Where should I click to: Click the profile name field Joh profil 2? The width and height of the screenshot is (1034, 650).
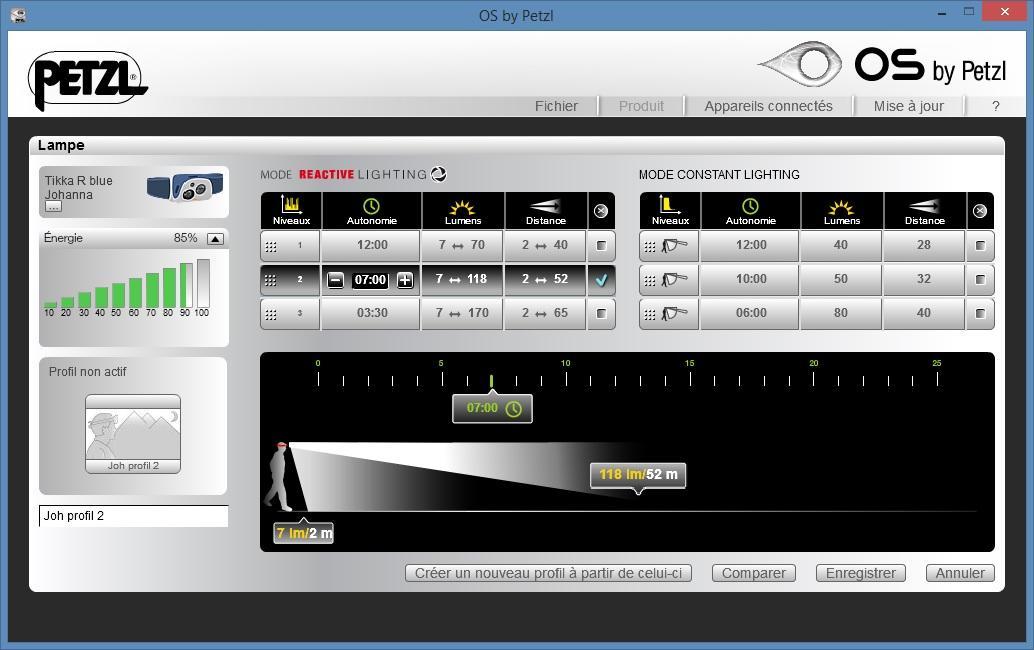133,516
